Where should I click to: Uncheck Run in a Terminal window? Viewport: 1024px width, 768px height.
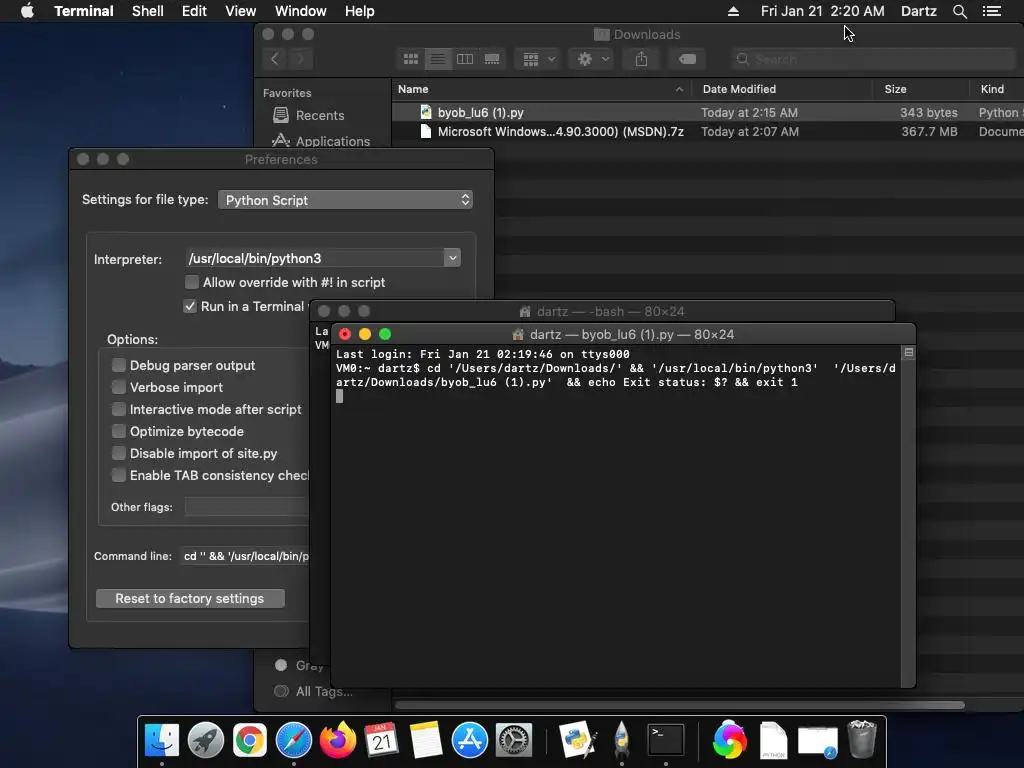pyautogui.click(x=190, y=306)
